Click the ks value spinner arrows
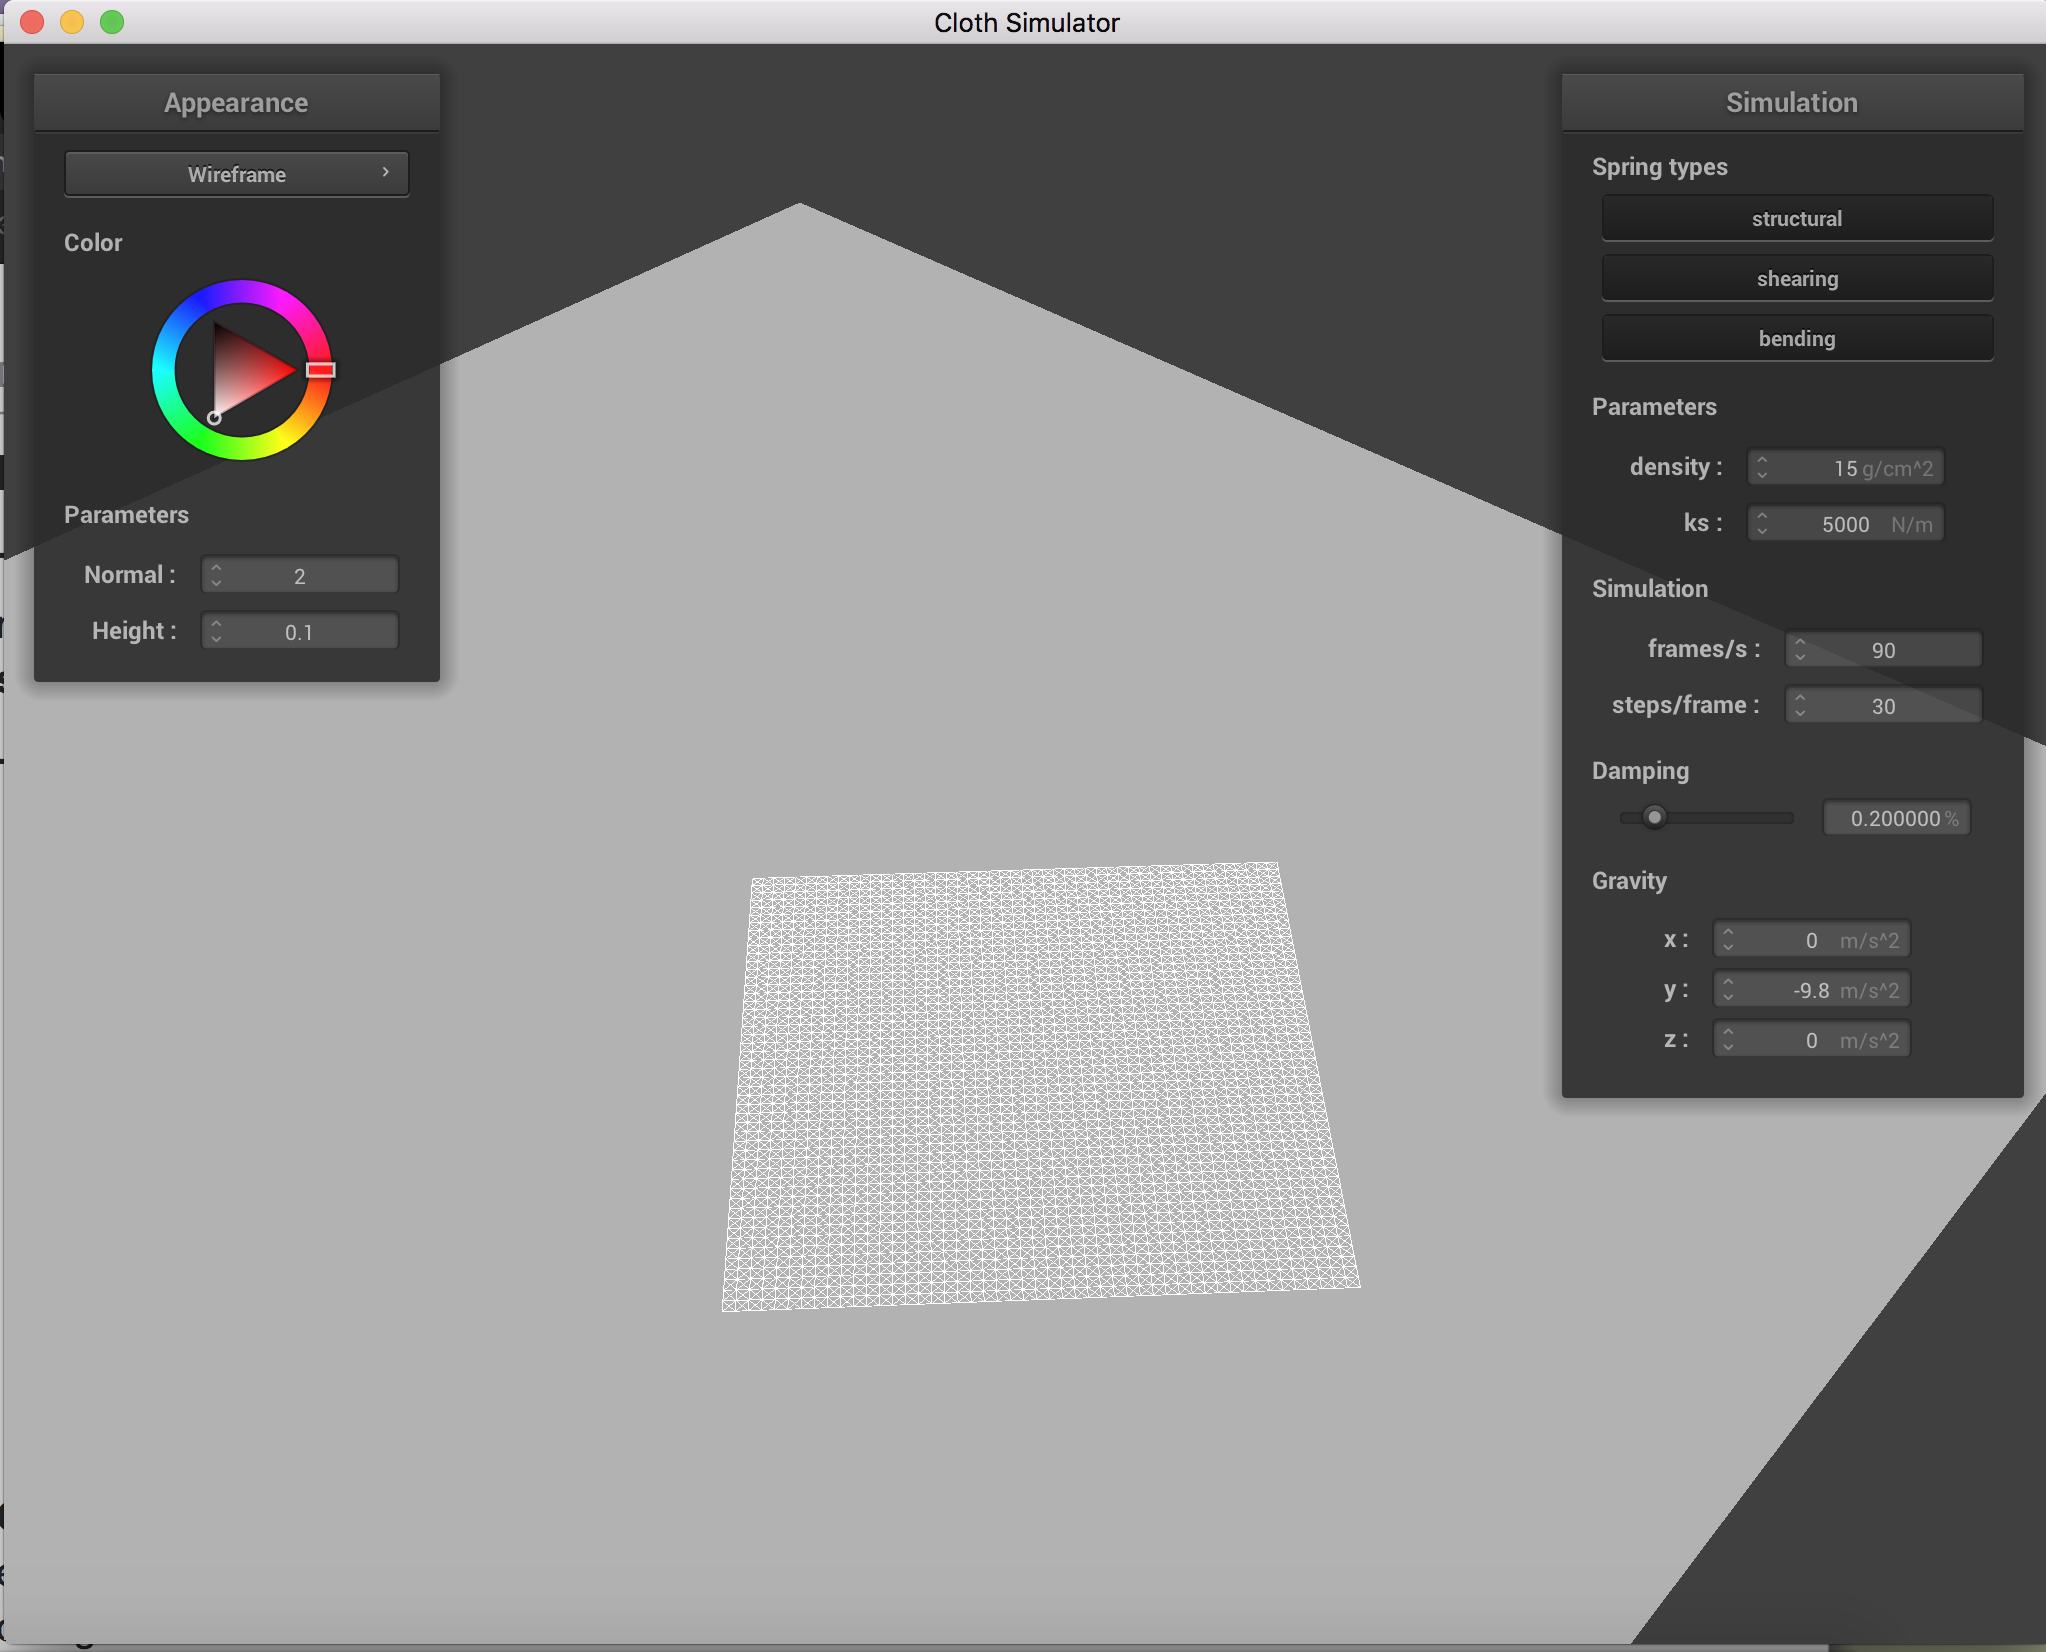Image resolution: width=2046 pixels, height=1652 pixels. [1762, 524]
